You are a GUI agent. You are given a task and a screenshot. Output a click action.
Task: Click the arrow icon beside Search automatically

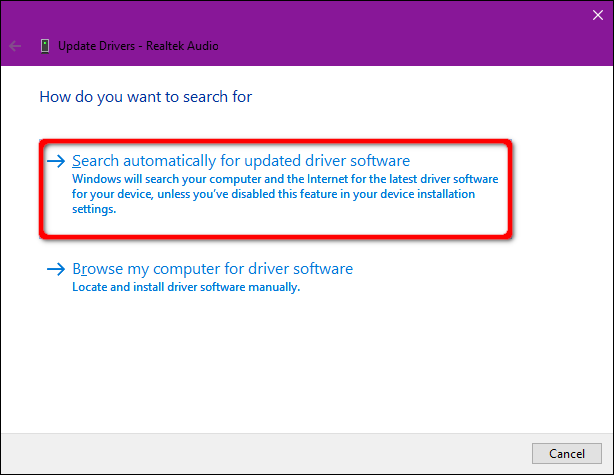(56, 161)
